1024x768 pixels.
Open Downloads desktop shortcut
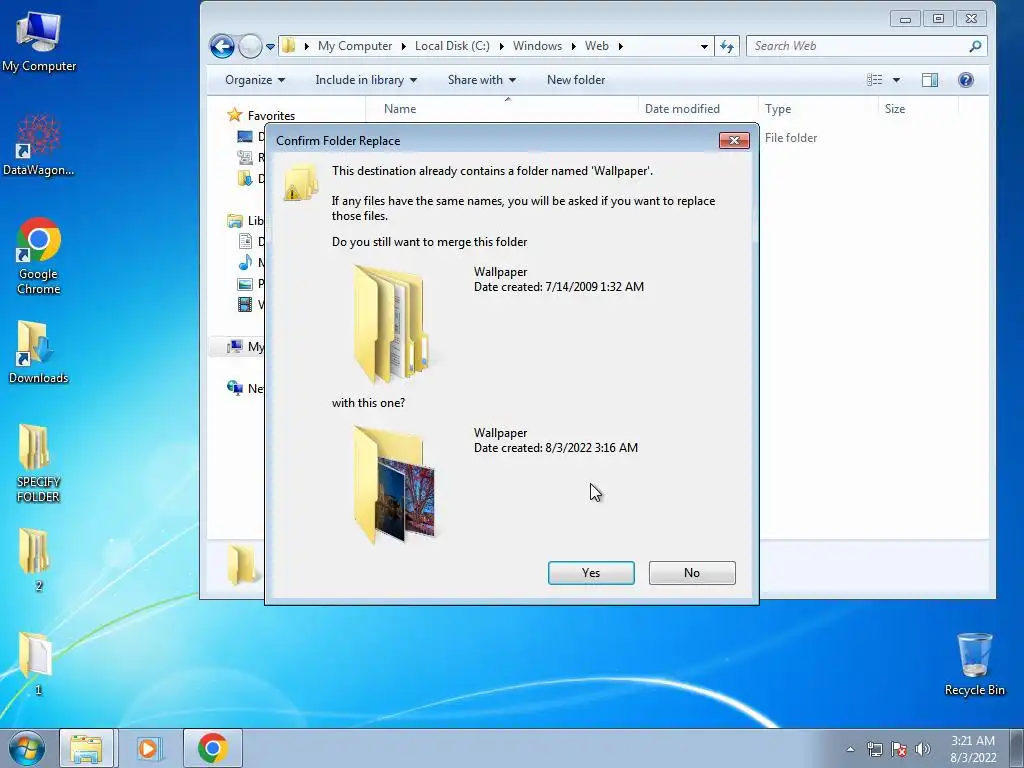click(x=39, y=353)
